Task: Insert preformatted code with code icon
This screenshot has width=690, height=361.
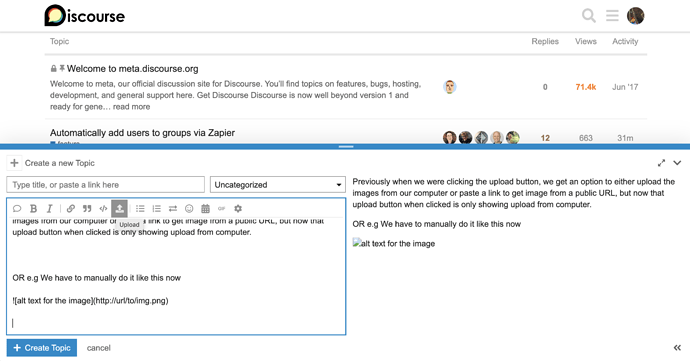Action: point(103,209)
